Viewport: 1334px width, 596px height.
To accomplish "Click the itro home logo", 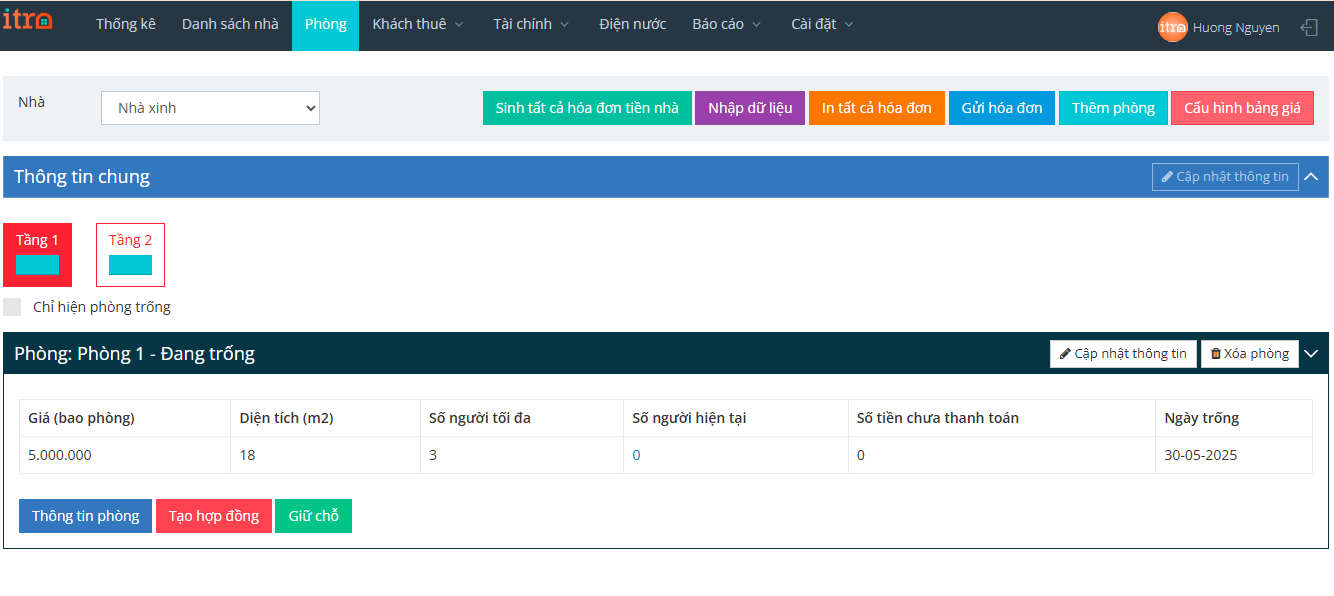I will point(27,21).
